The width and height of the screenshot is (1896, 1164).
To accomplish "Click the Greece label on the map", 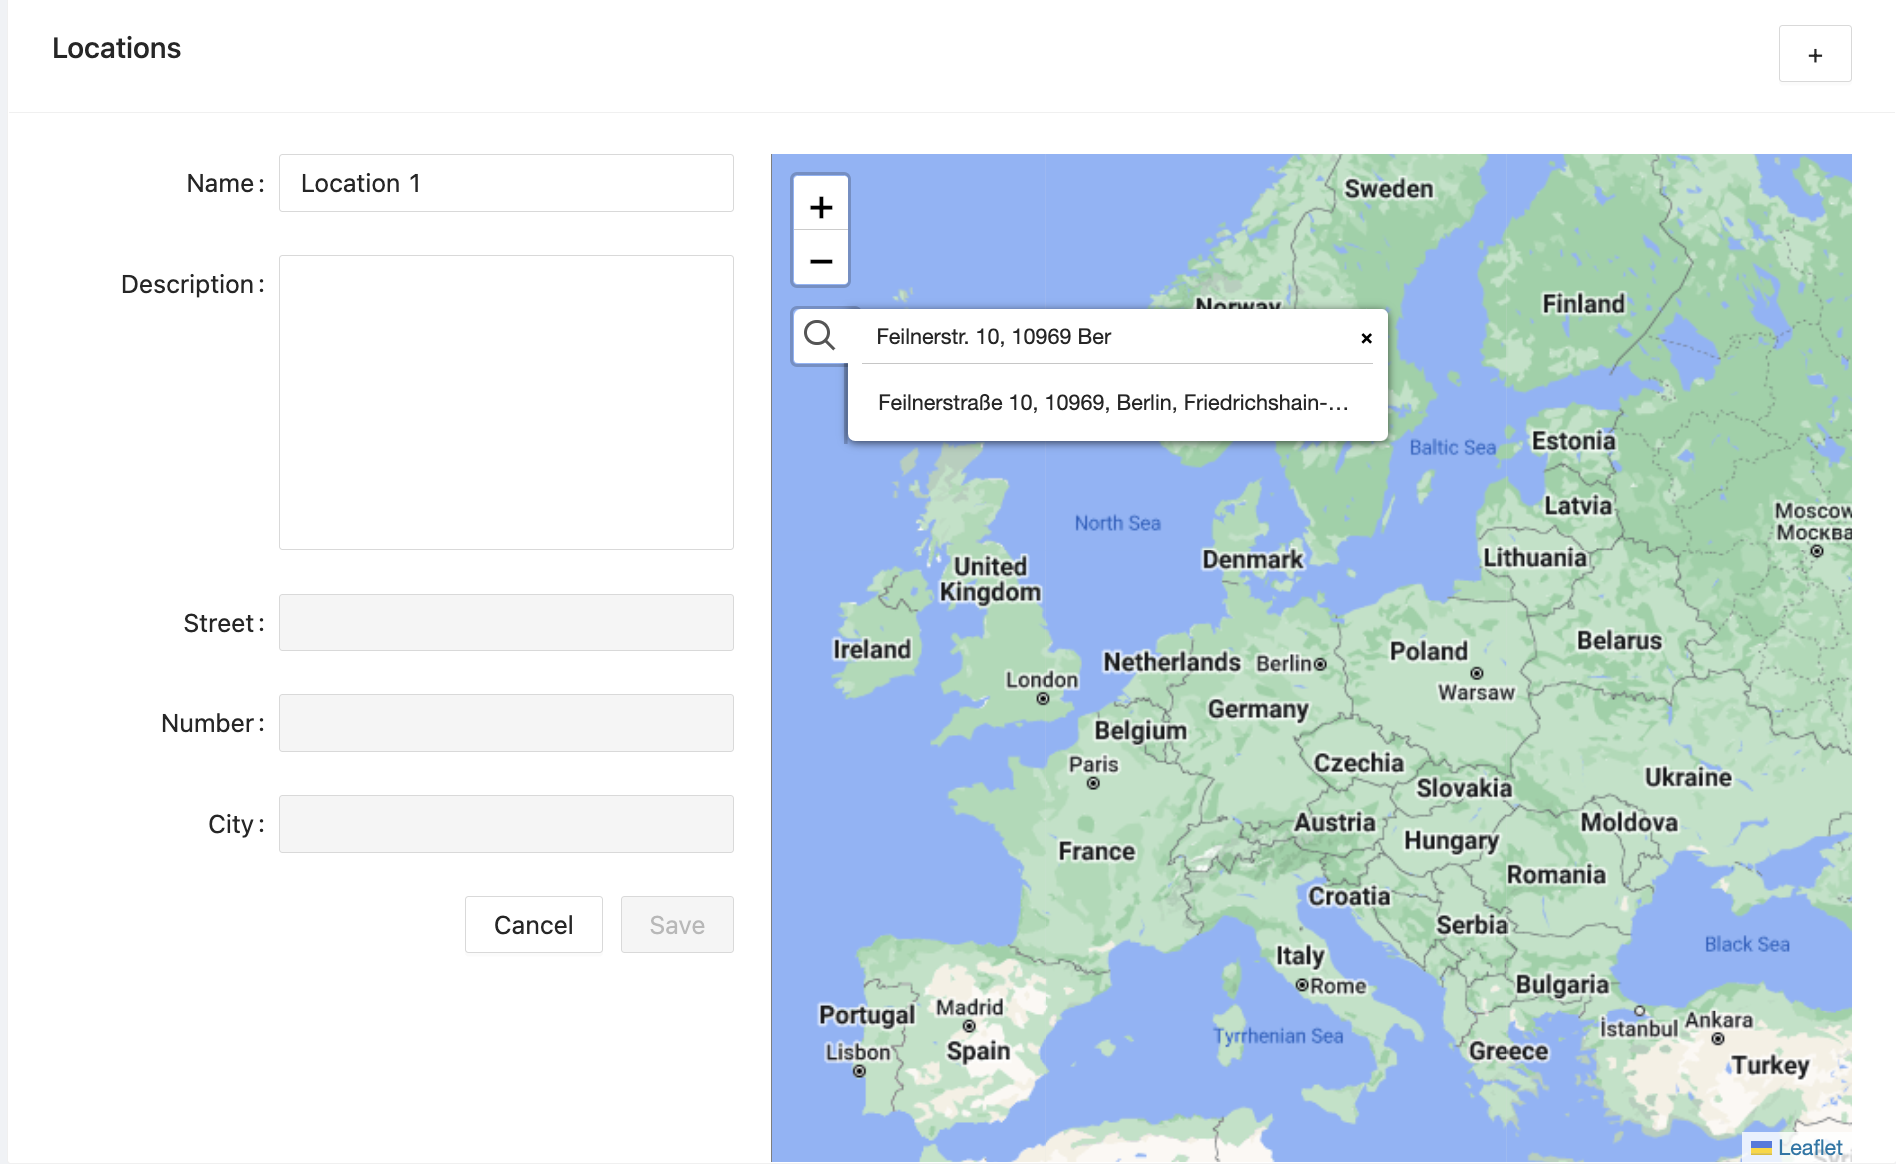I will tap(1508, 1051).
